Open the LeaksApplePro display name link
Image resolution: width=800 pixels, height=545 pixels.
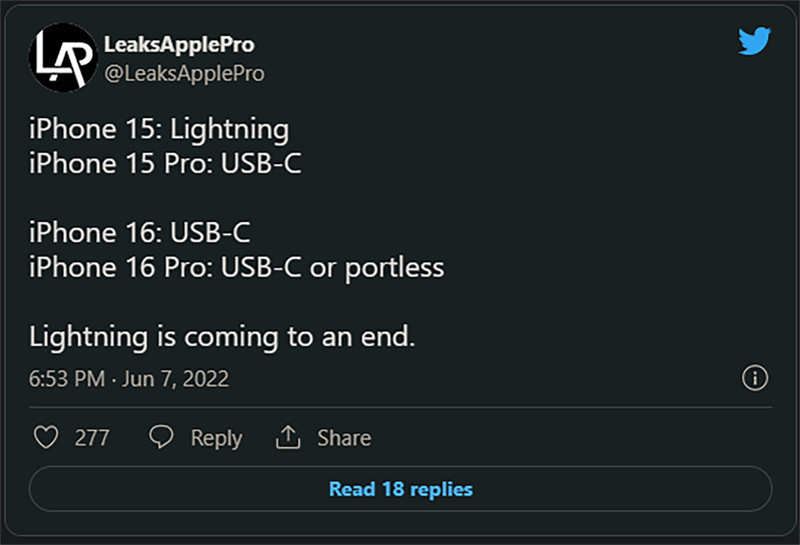tap(179, 44)
